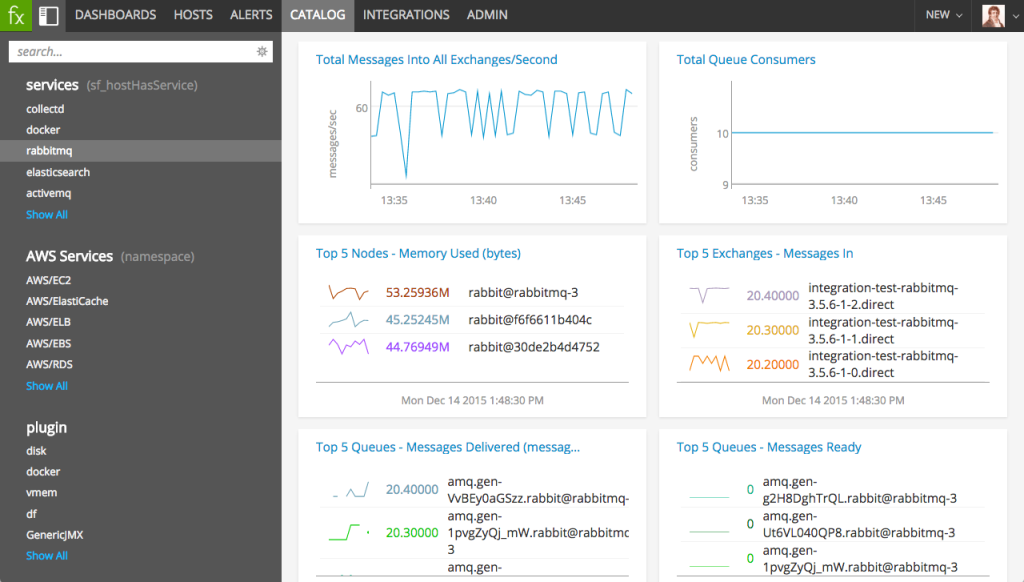Click integration-test-rabbitmq-3.5.6-1-0.direct exchange

(883, 364)
